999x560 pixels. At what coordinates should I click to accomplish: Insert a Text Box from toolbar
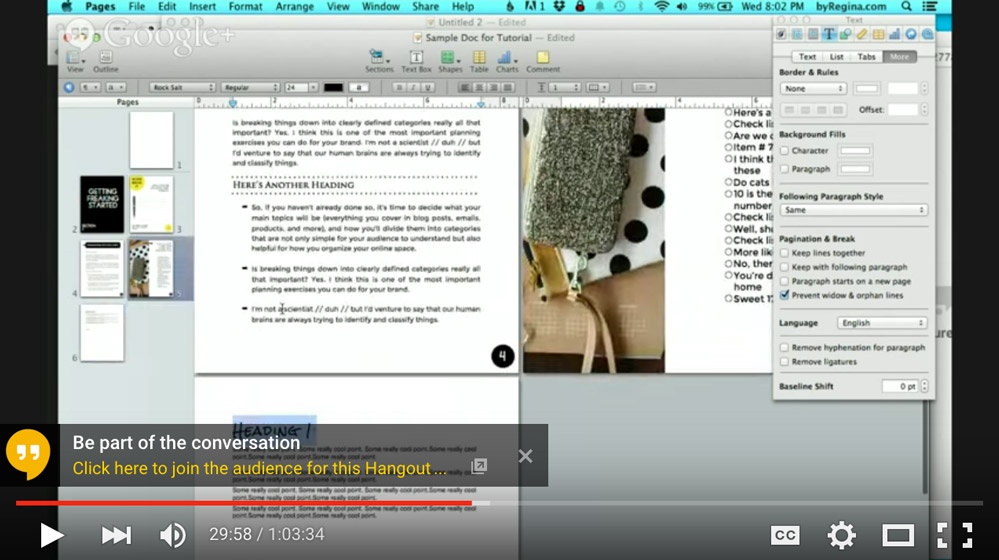click(416, 61)
